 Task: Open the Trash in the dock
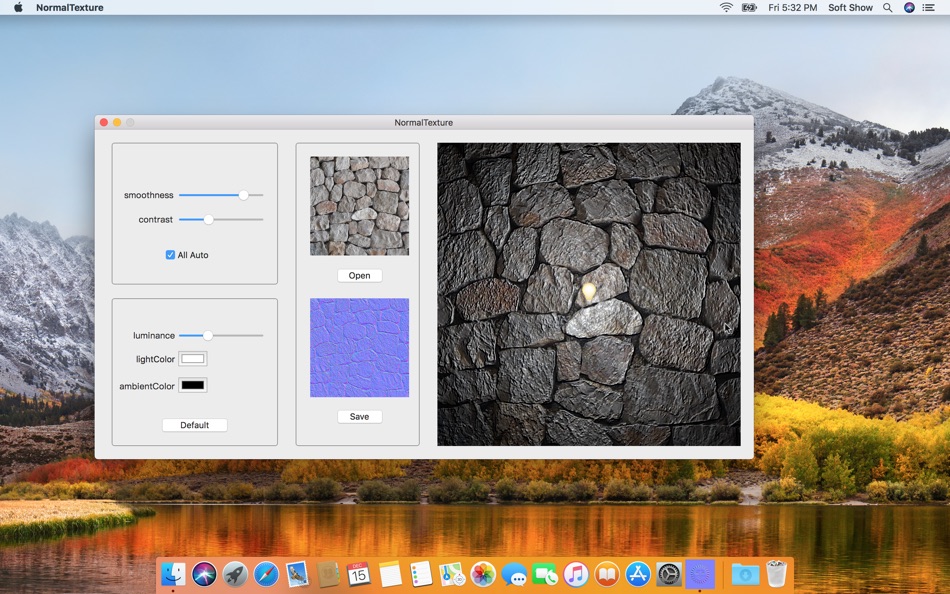776,573
